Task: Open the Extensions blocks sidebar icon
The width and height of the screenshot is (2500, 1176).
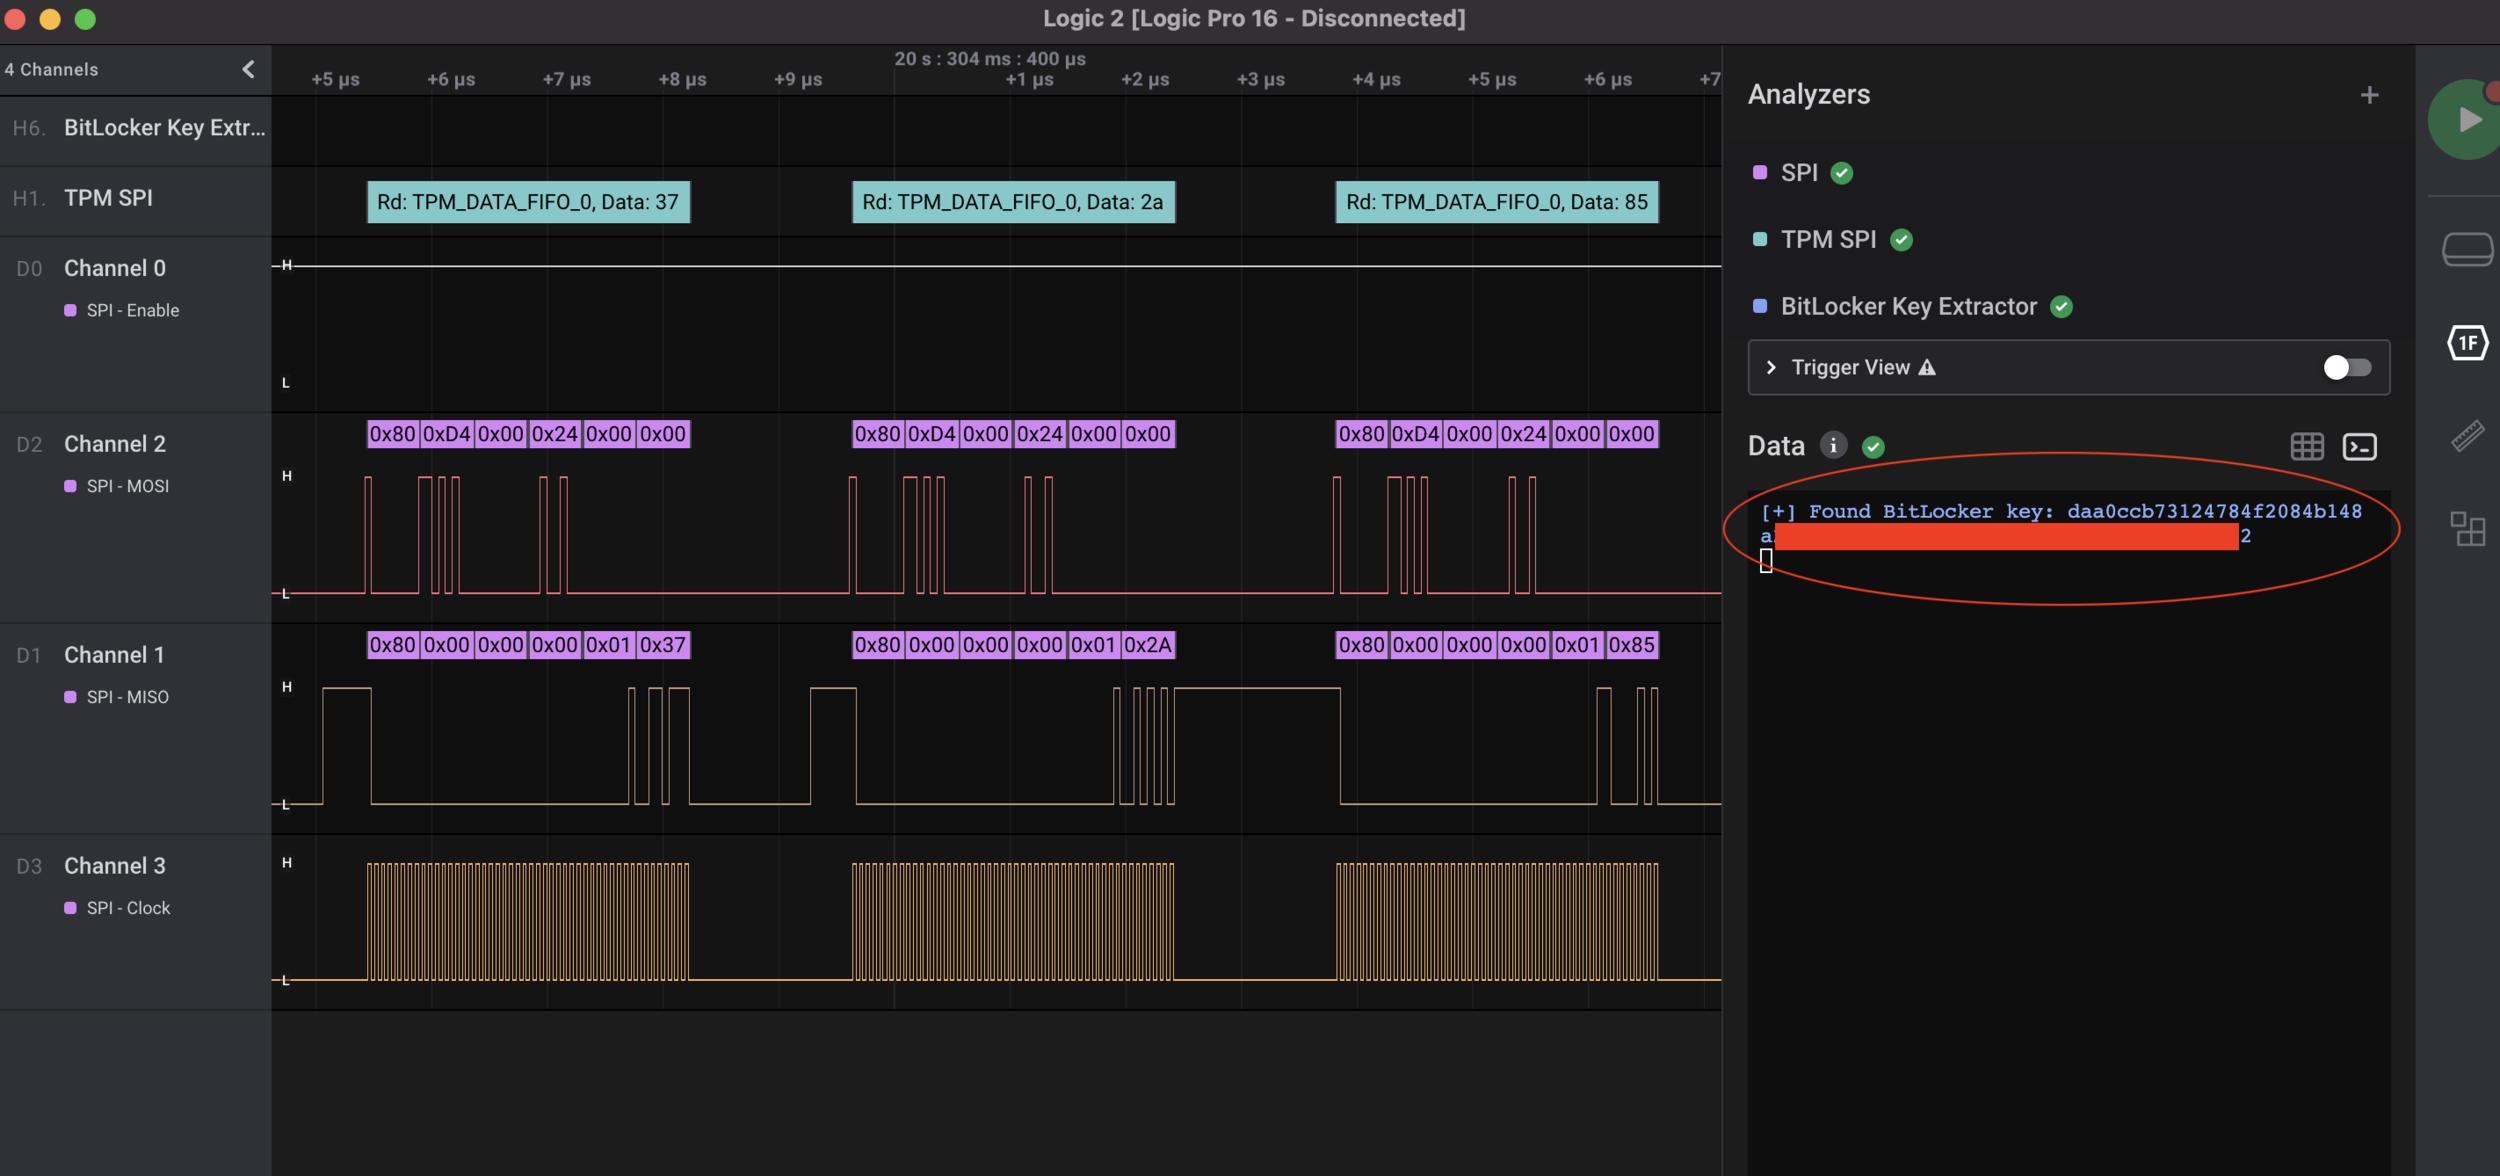Action: pyautogui.click(x=2467, y=528)
